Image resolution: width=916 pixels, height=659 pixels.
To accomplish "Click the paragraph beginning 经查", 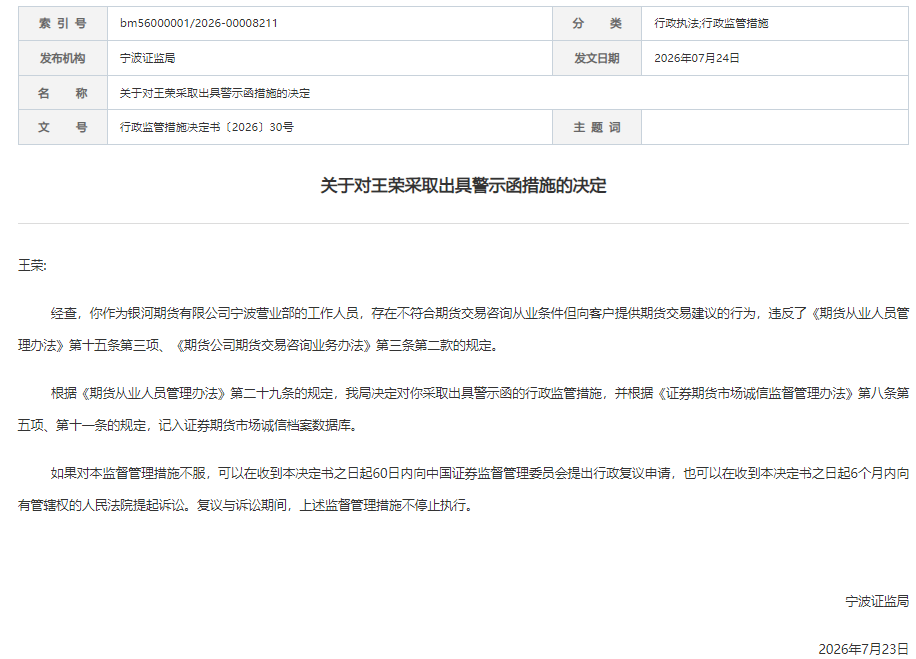I will (x=463, y=329).
